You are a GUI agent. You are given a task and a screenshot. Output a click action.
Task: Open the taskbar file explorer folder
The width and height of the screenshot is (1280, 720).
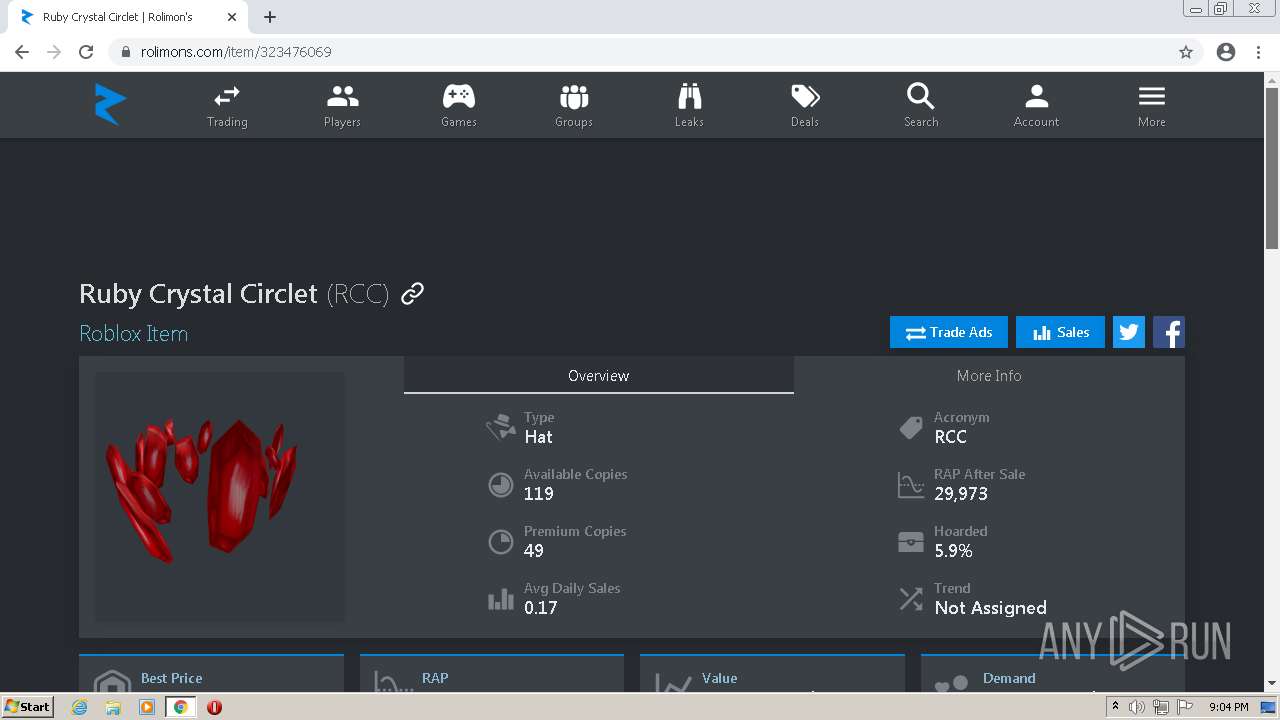click(x=113, y=707)
